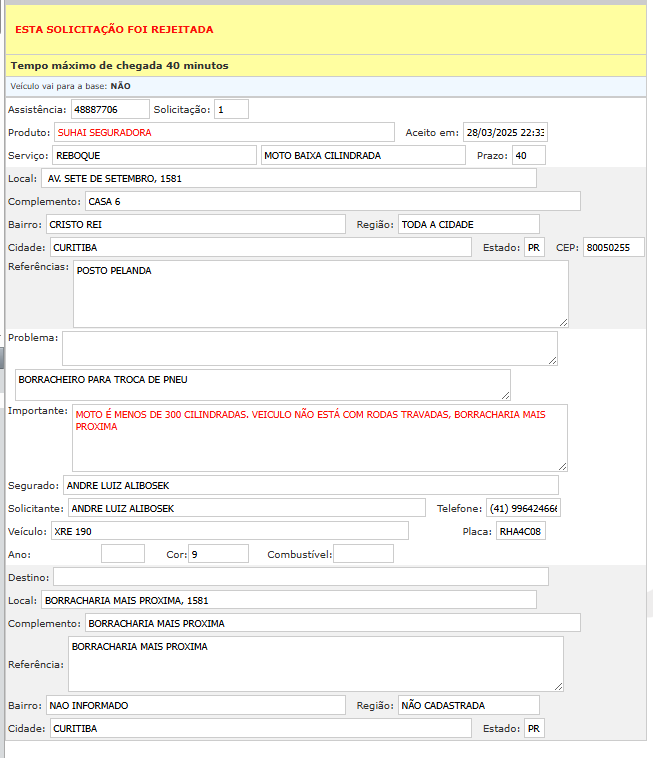
Task: Click the Região field showing NÃO CADASTRADA
Action: coord(468,705)
